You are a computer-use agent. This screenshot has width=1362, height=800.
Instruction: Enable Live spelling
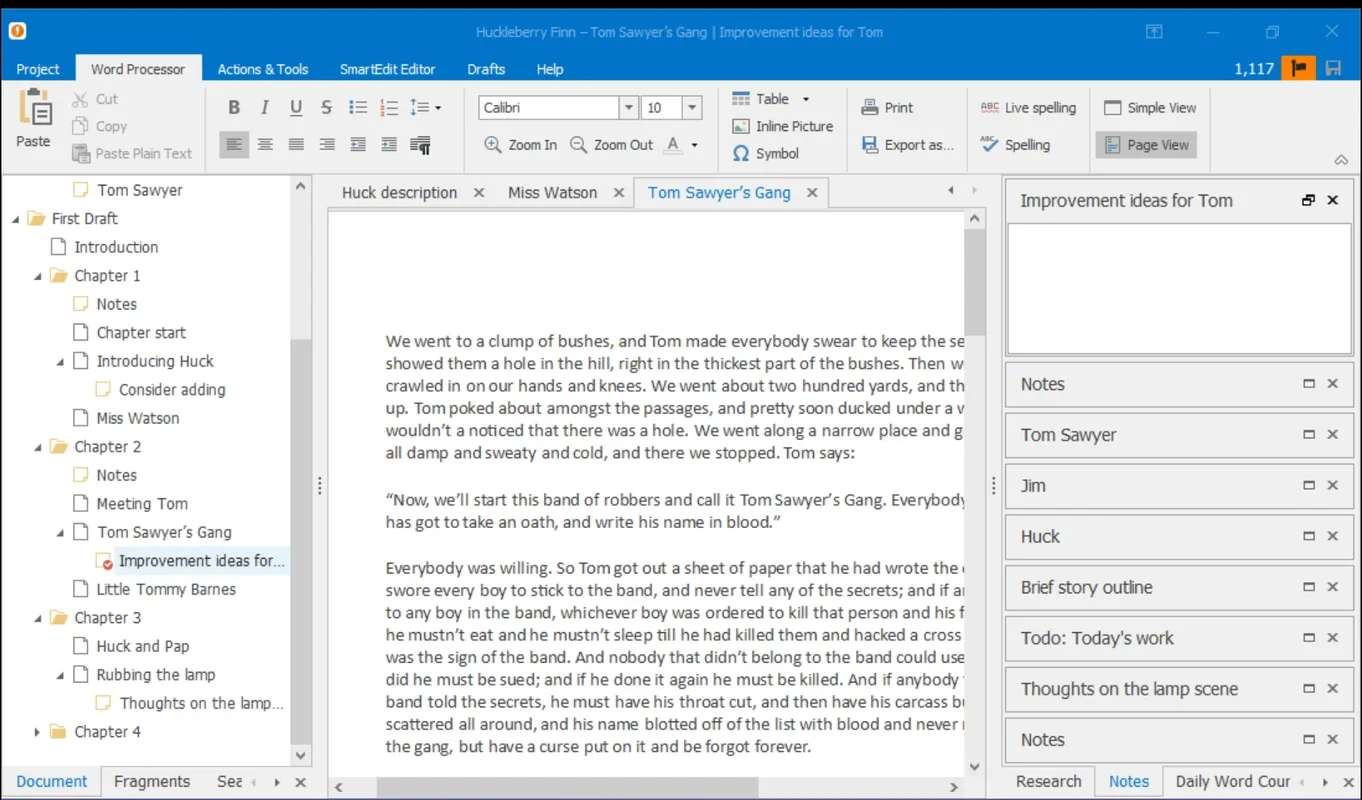1028,108
